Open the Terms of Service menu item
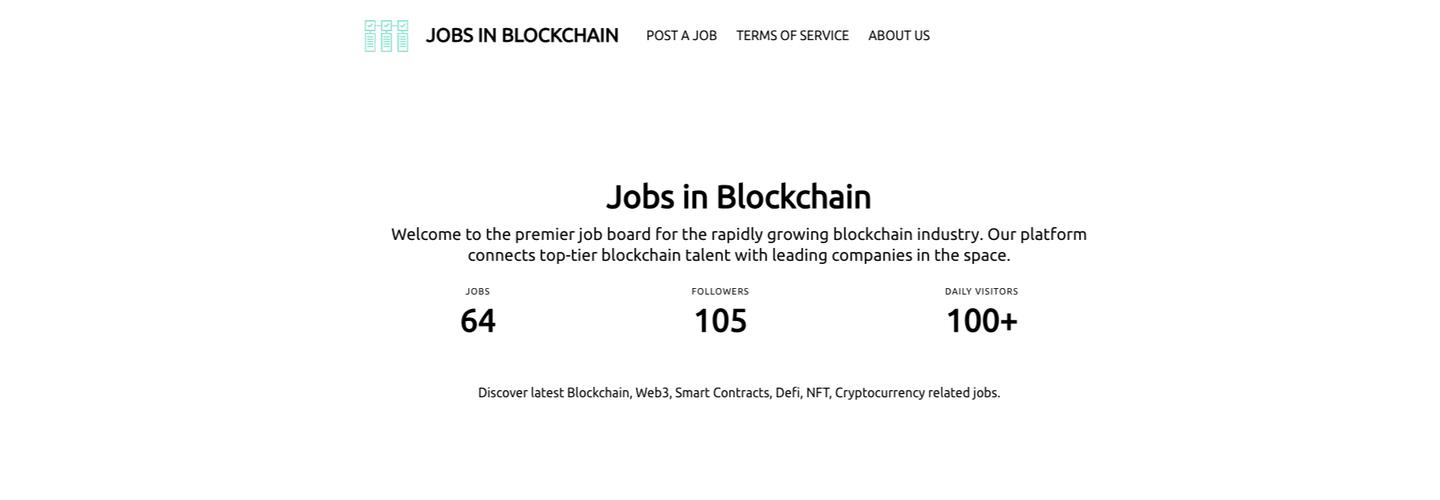This screenshot has height=500, width=1440. (x=792, y=36)
